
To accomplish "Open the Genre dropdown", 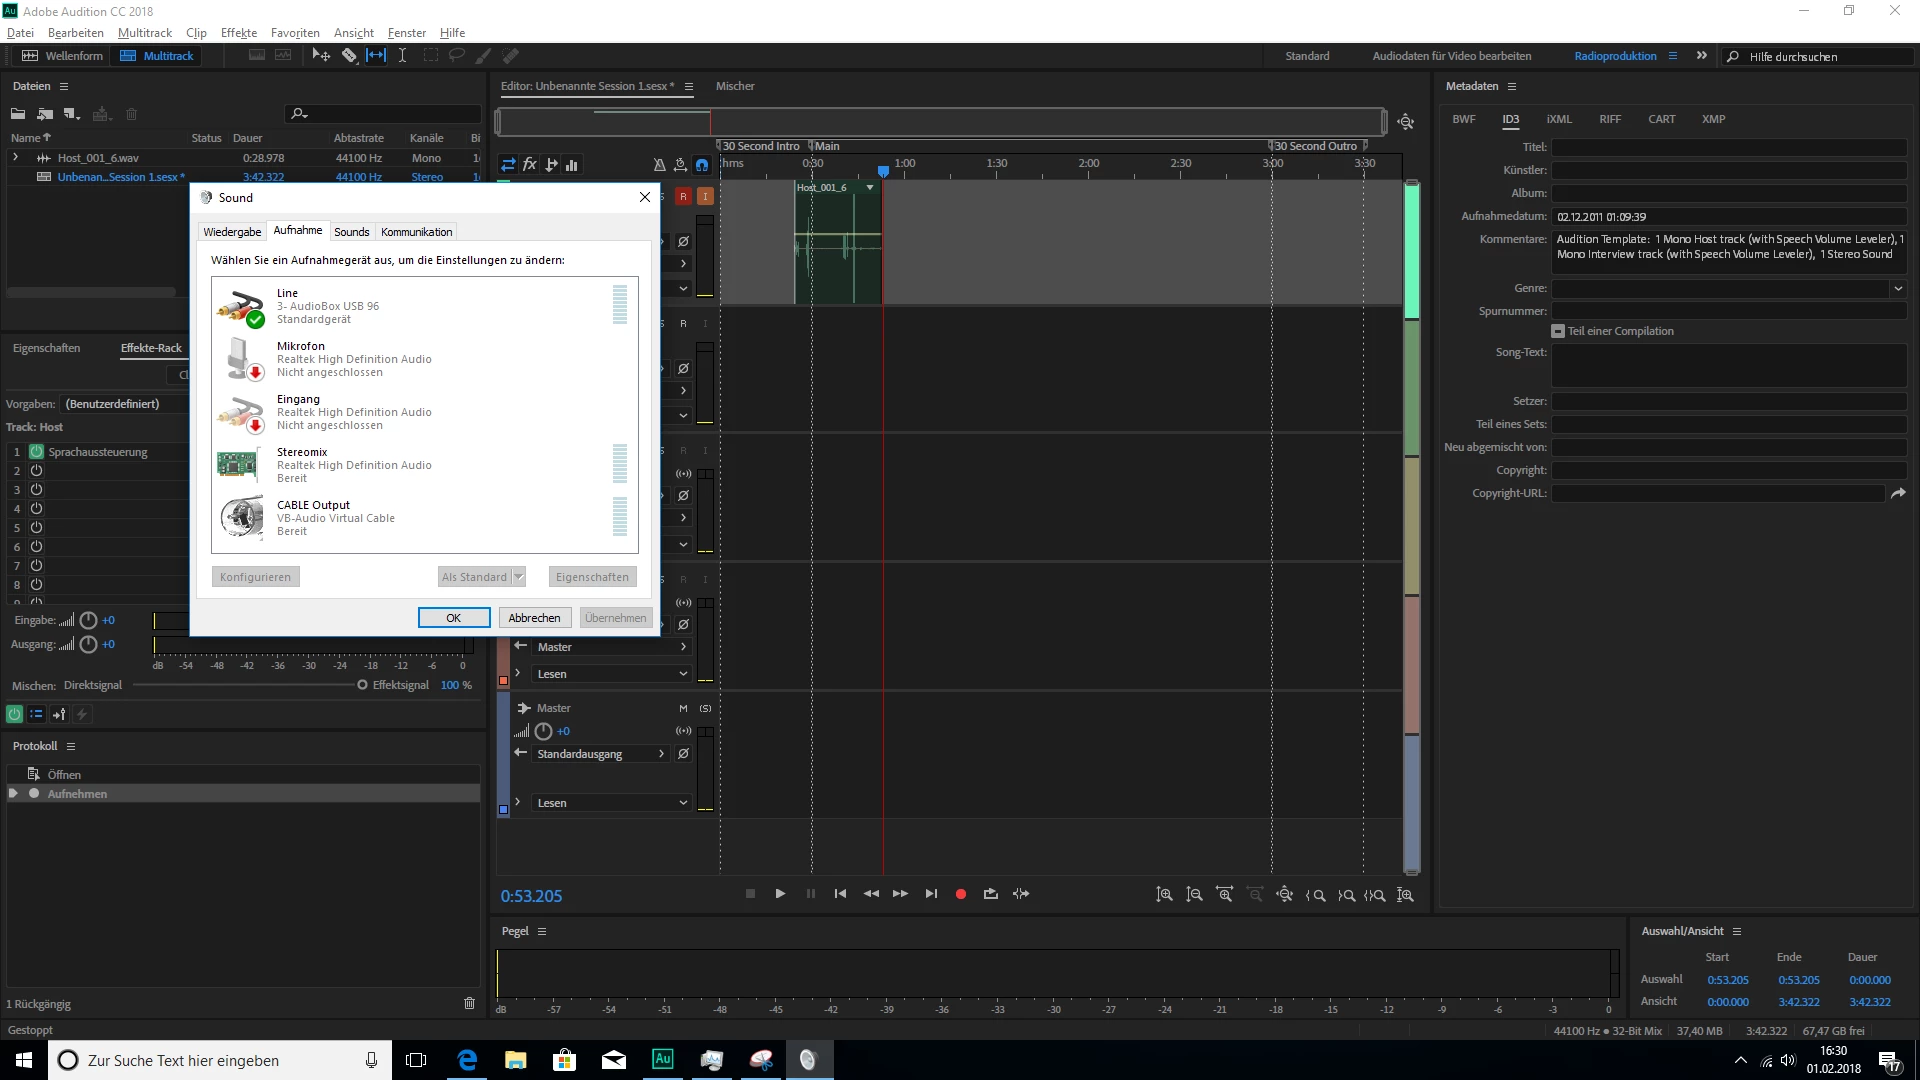I will coord(1897,289).
